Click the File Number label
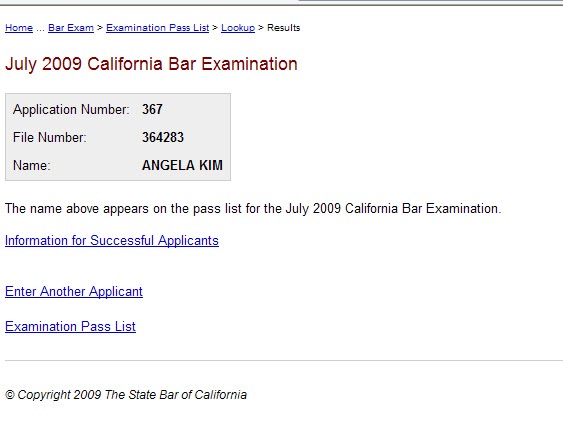This screenshot has height=440, width=563. tap(50, 137)
